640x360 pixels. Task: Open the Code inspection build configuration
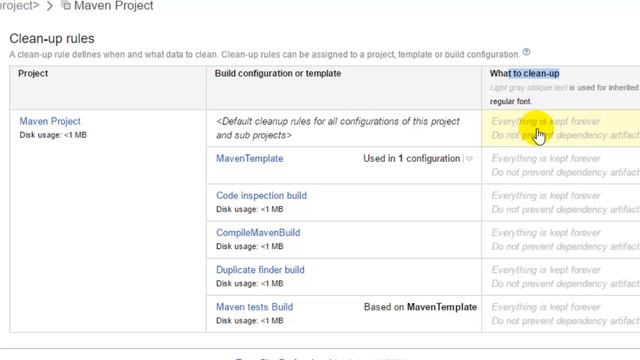[261, 196]
